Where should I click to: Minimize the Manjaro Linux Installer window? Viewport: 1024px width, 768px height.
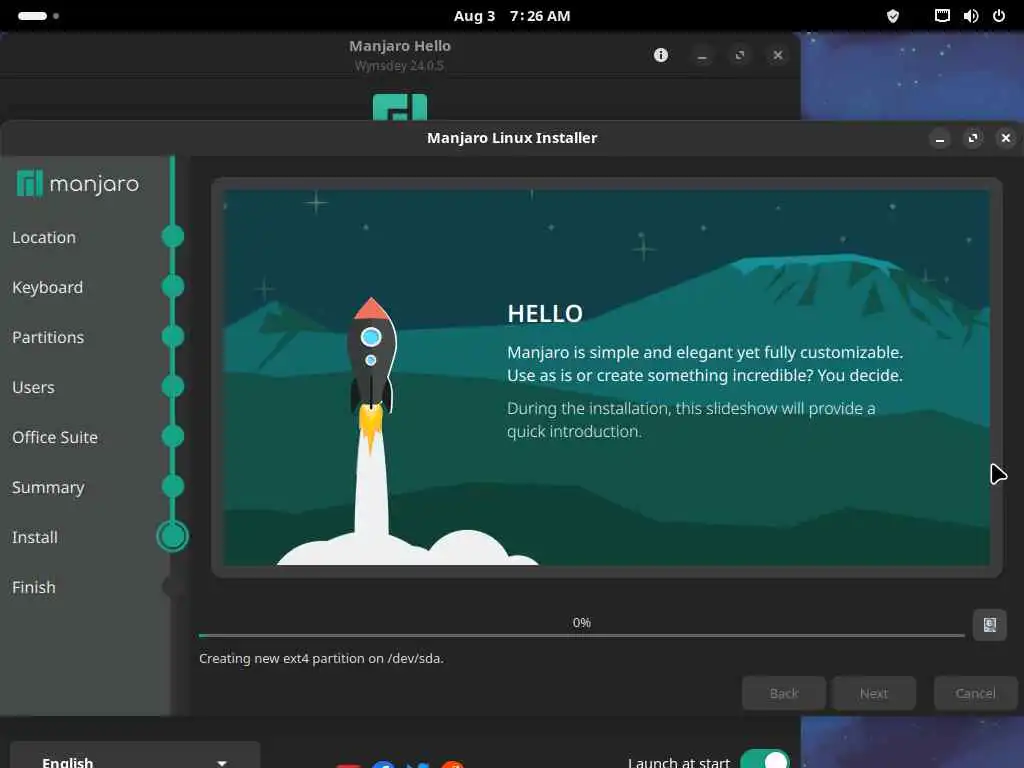click(x=940, y=138)
